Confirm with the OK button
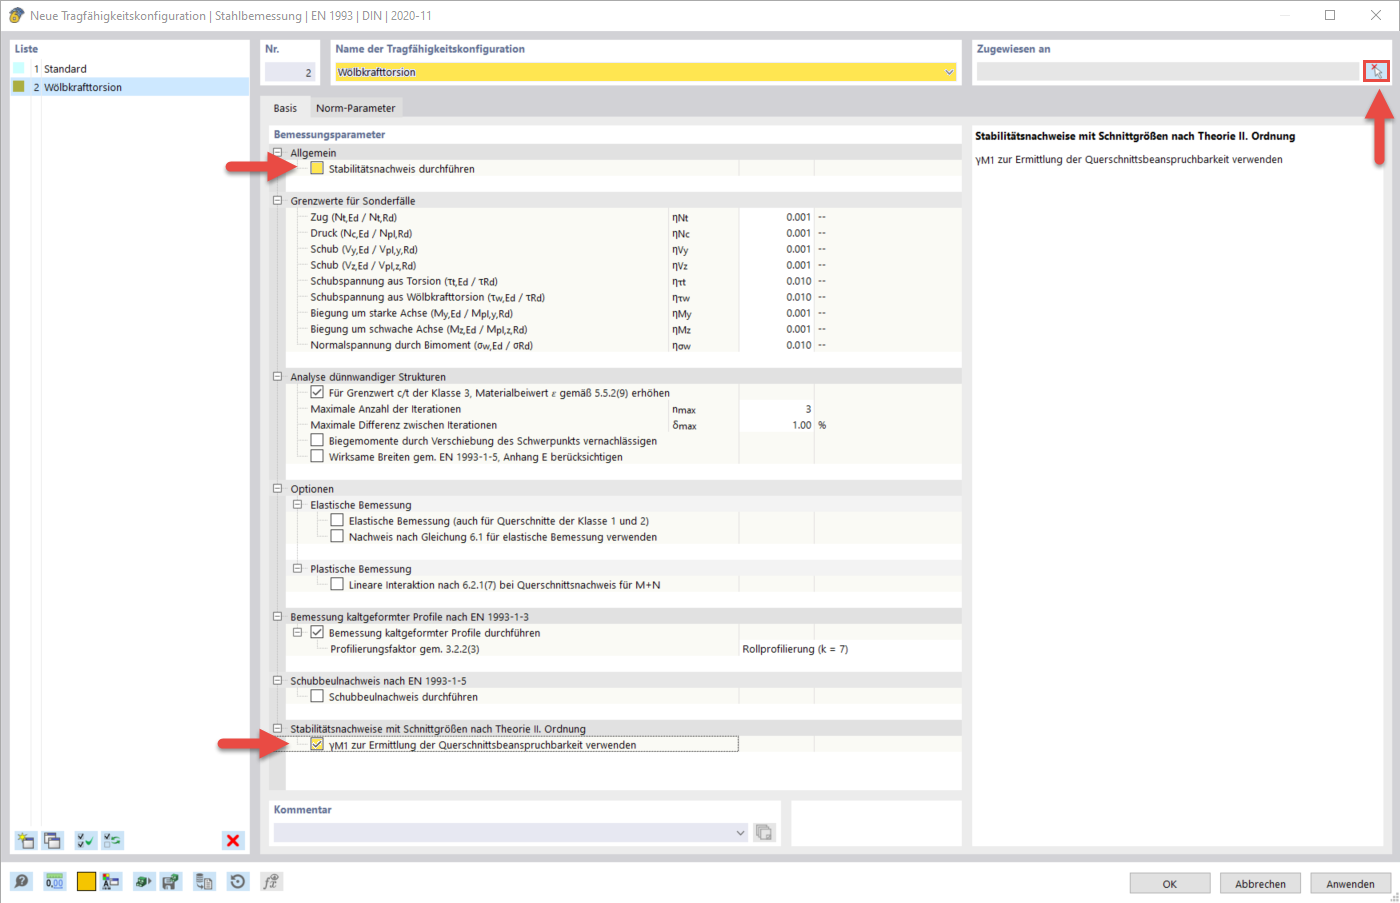This screenshot has width=1400, height=903. coord(1170,884)
